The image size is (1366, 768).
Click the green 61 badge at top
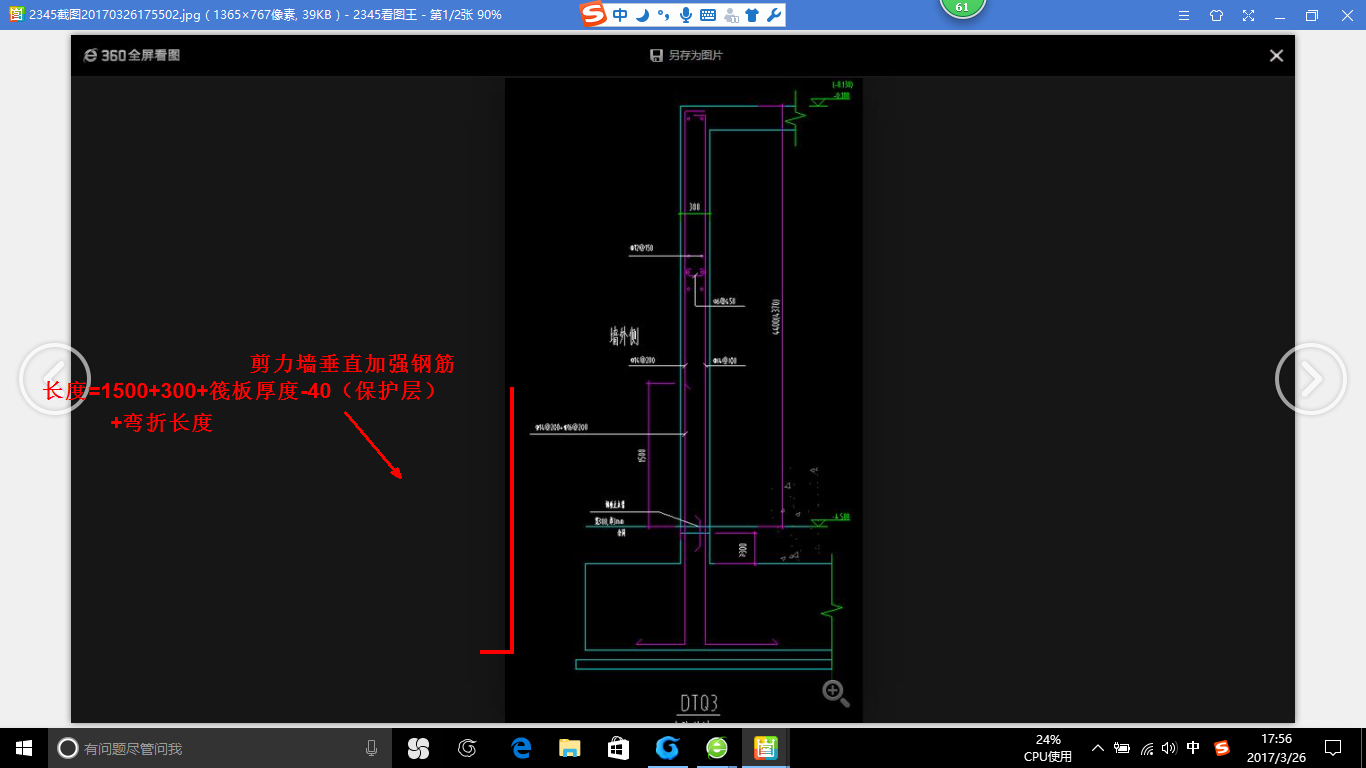pyautogui.click(x=962, y=7)
